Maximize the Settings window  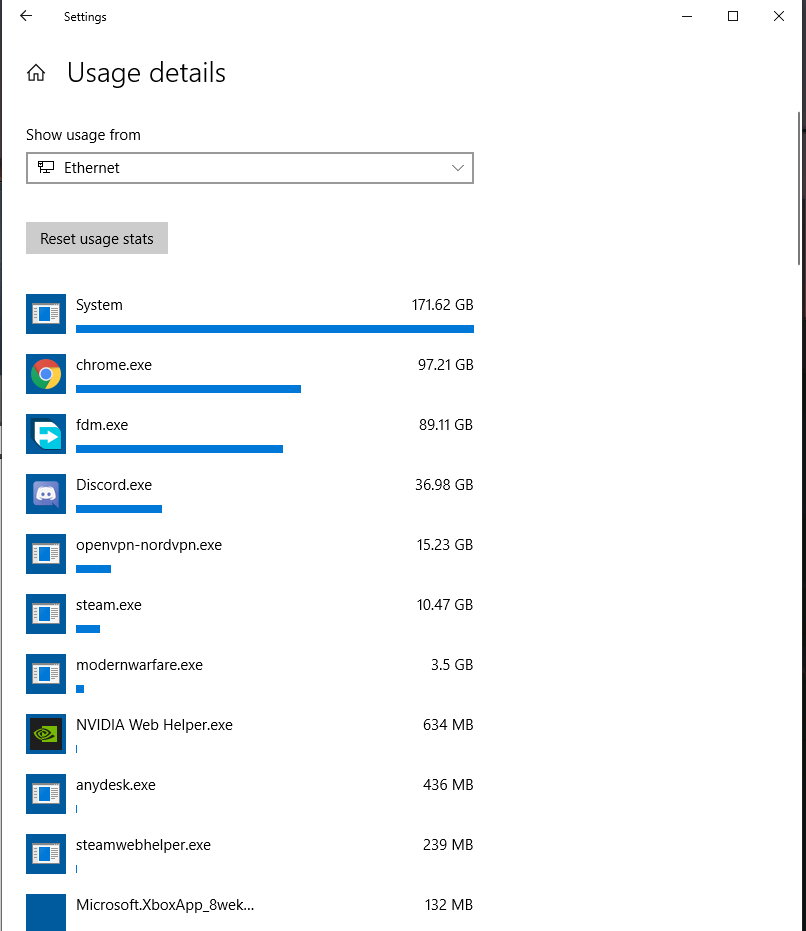733,17
